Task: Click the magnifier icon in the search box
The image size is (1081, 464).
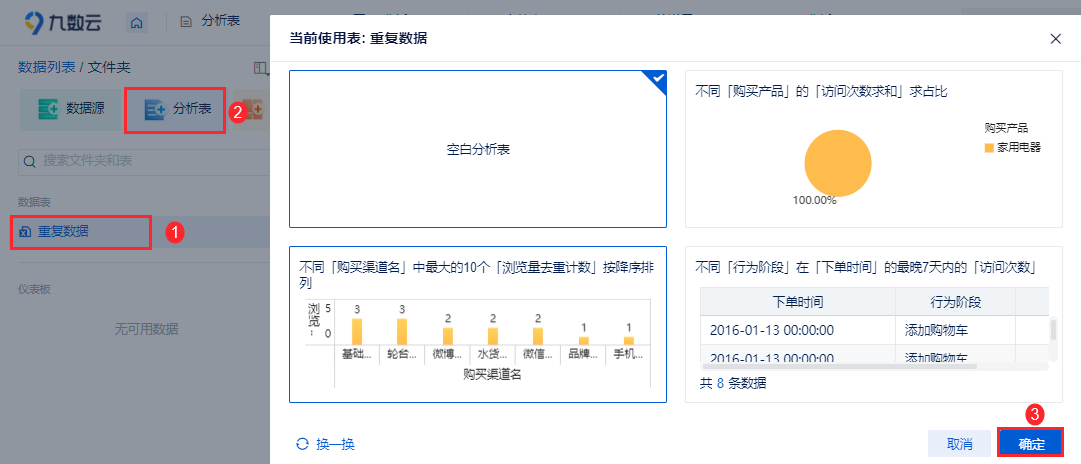Action: (30, 161)
